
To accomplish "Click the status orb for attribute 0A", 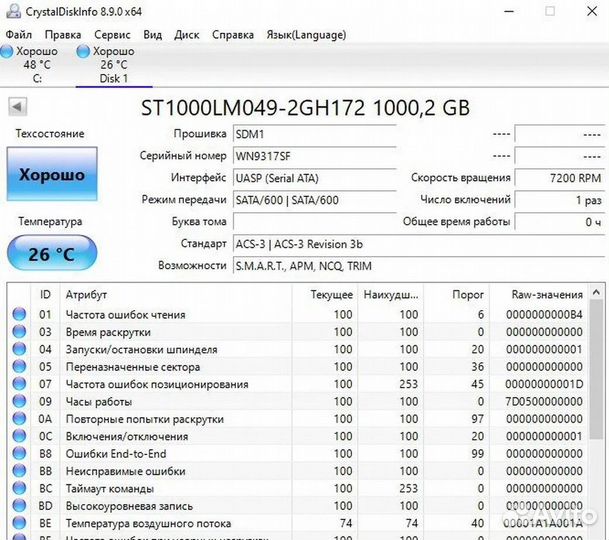I will [19, 418].
